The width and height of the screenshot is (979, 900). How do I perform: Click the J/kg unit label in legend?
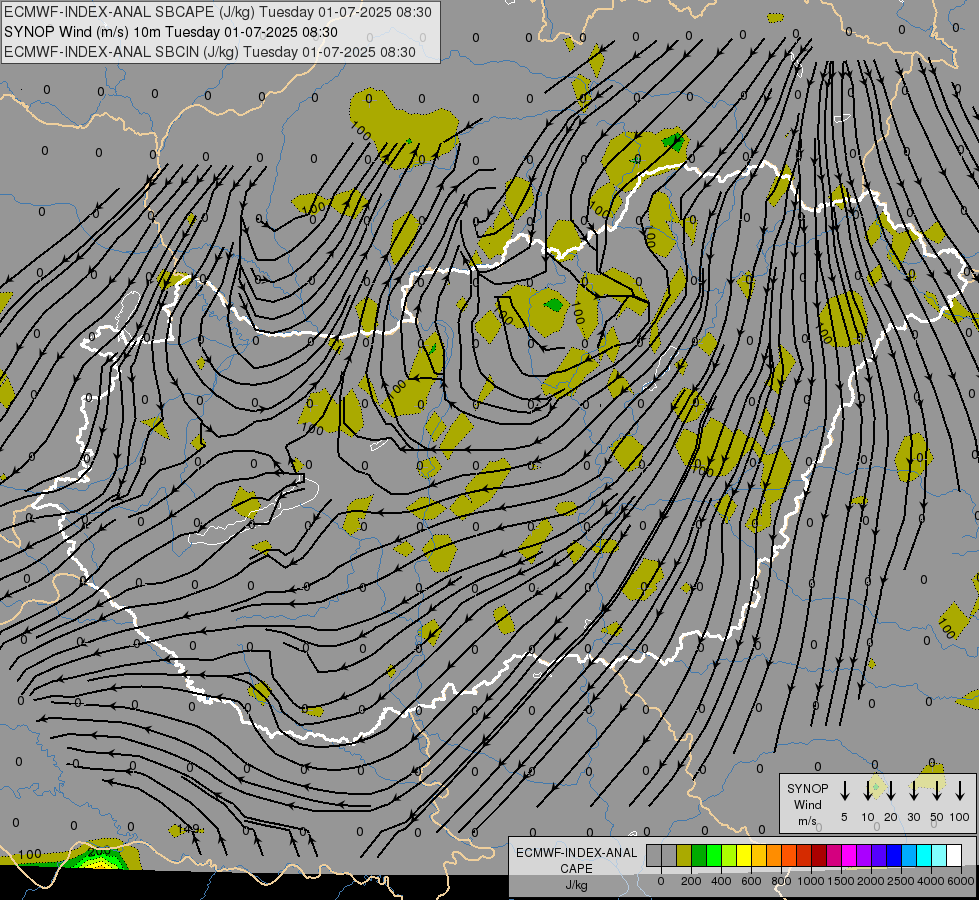[576, 885]
